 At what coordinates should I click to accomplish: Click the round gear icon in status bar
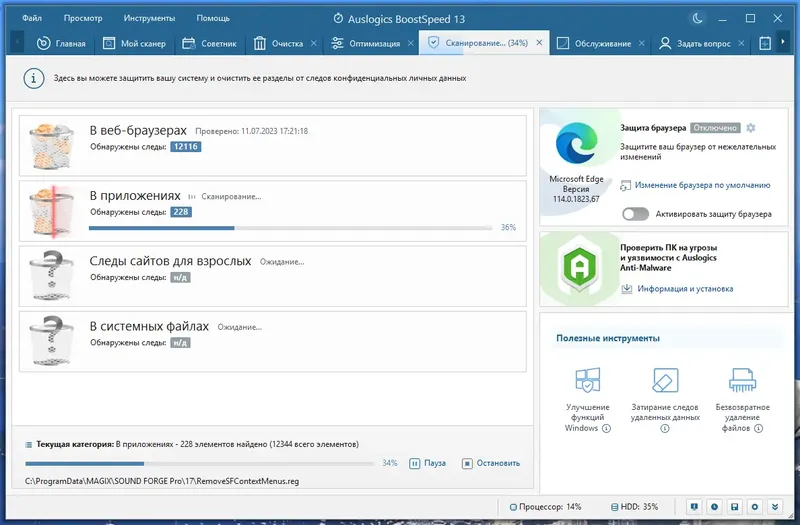coord(755,507)
